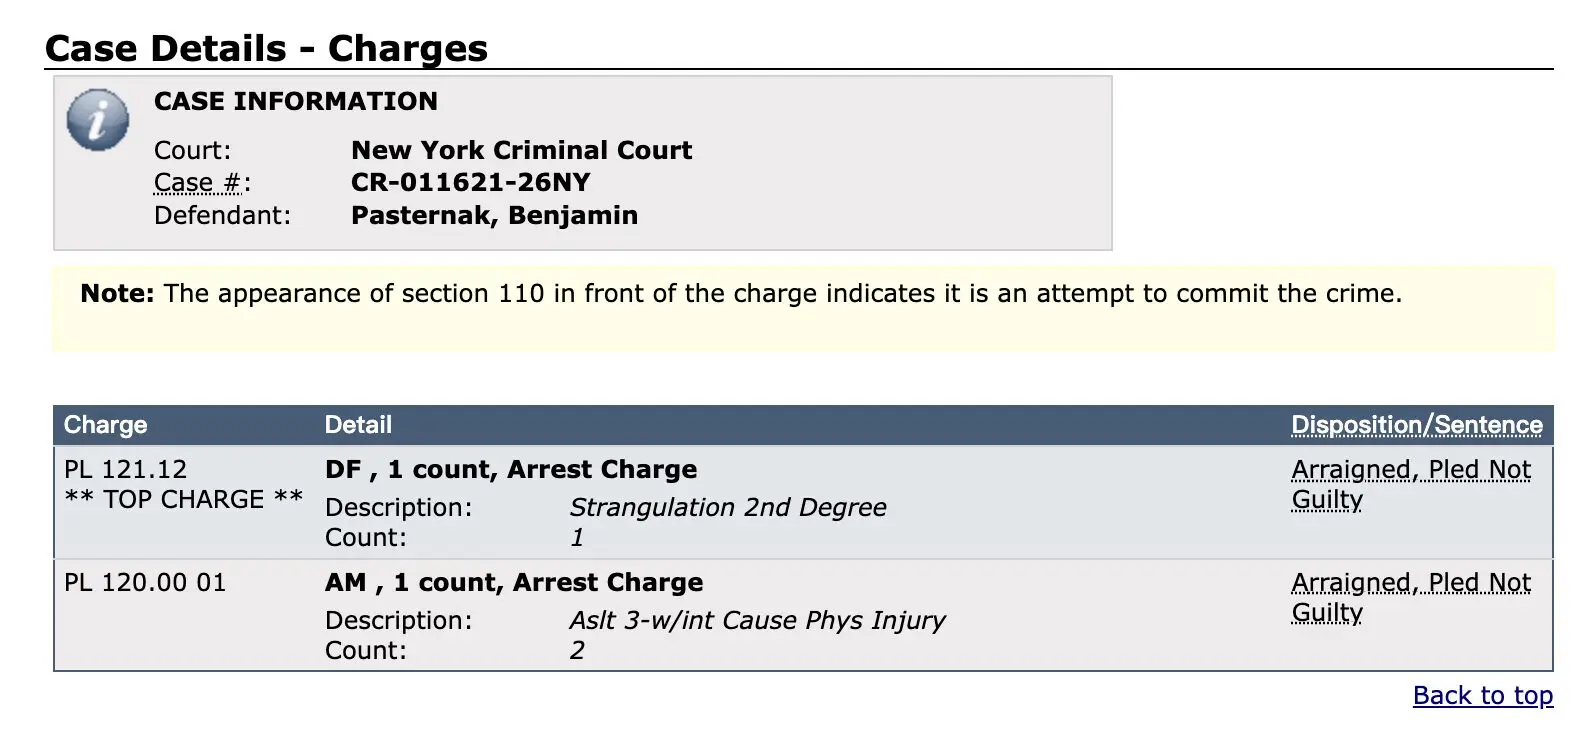Click charge code PL 121.12
Viewport: 1582px width, 748px height.
125,469
